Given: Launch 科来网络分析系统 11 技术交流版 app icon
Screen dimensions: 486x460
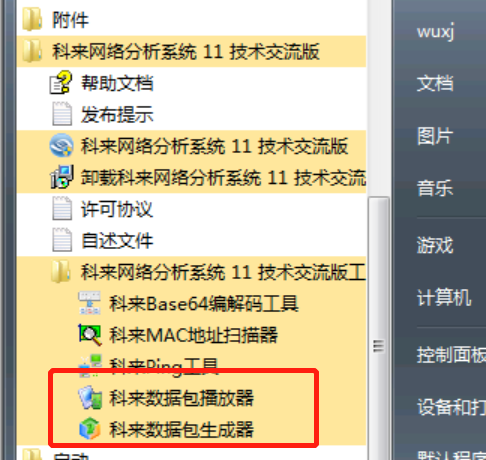Looking at the screenshot, I should click(61, 145).
